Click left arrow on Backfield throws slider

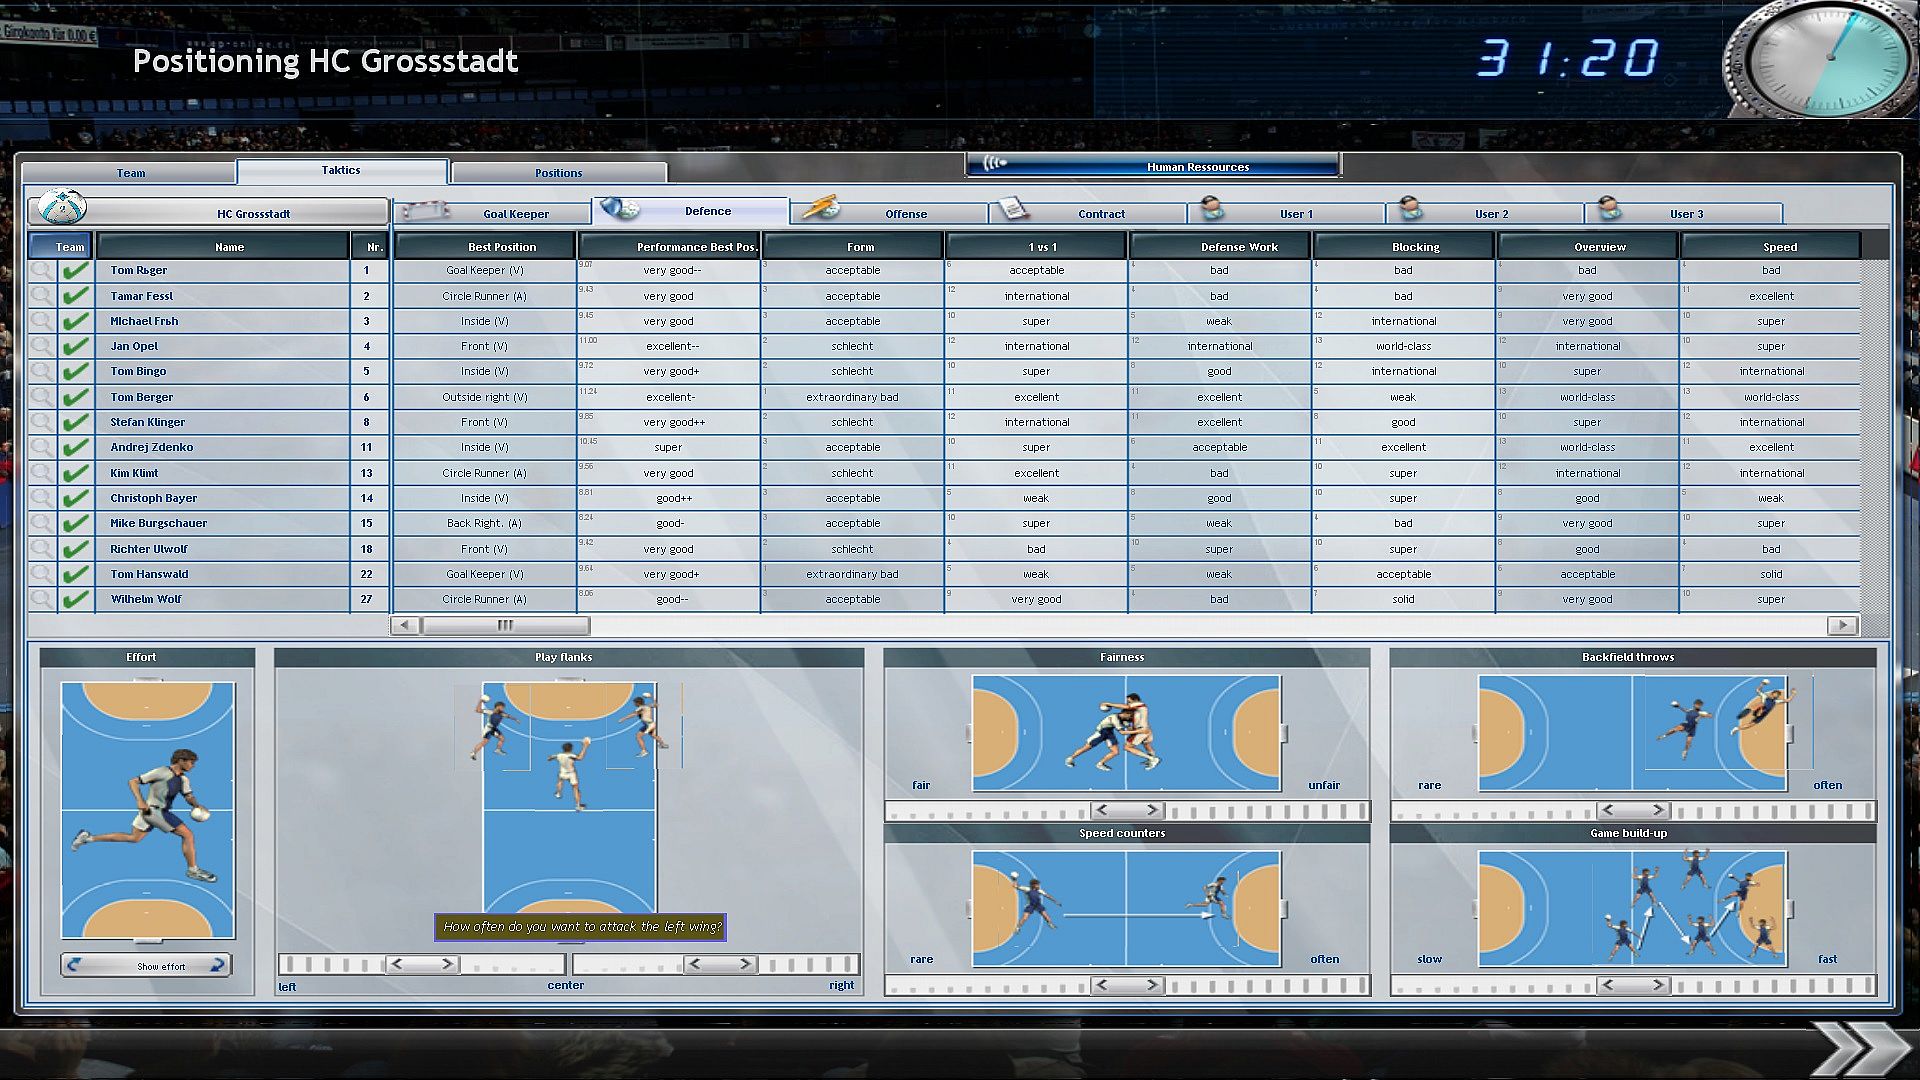(x=1608, y=810)
